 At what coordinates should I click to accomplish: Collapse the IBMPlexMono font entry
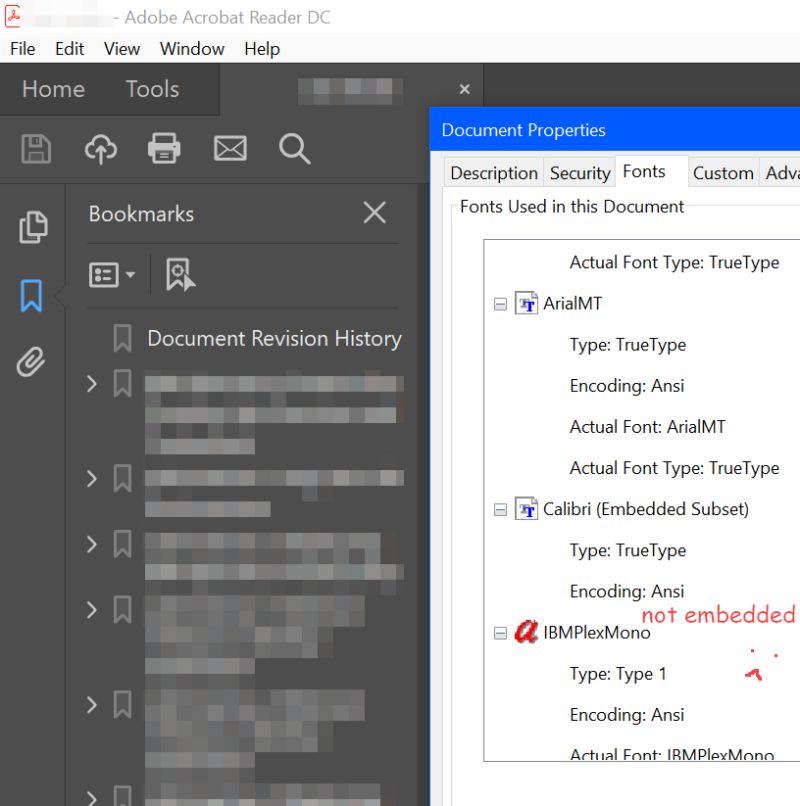[x=499, y=632]
